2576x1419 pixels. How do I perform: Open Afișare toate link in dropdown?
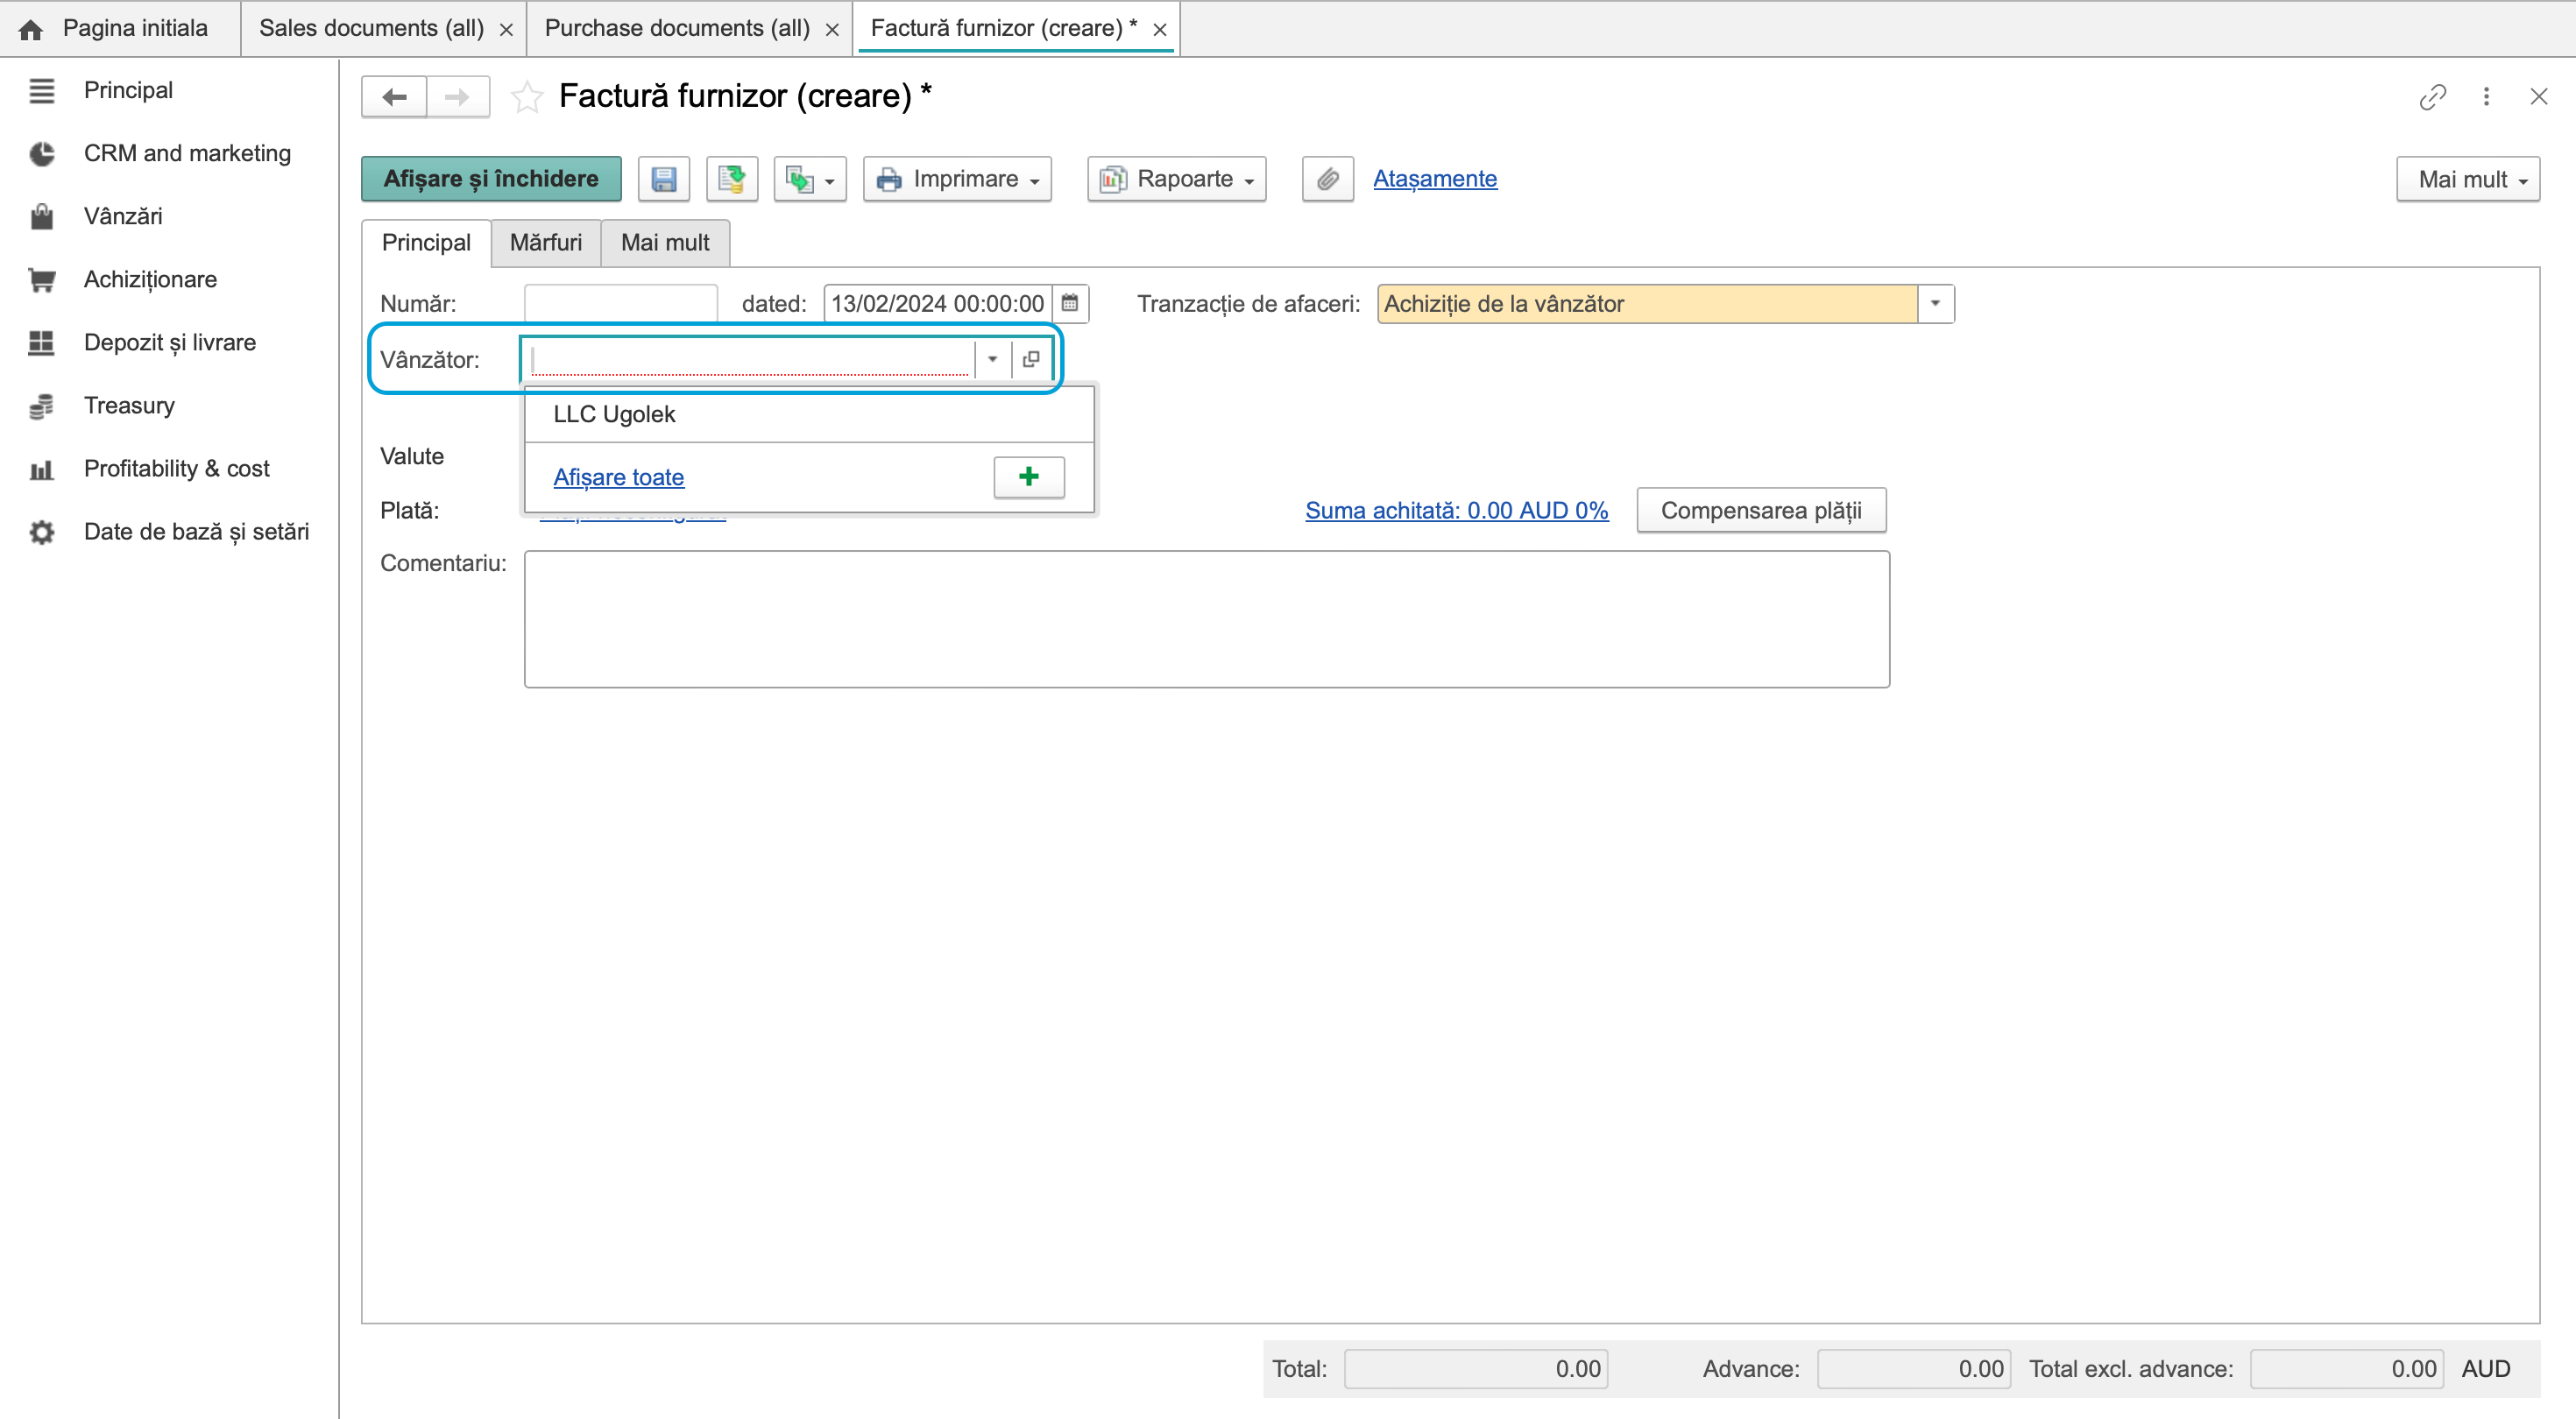[x=619, y=477]
